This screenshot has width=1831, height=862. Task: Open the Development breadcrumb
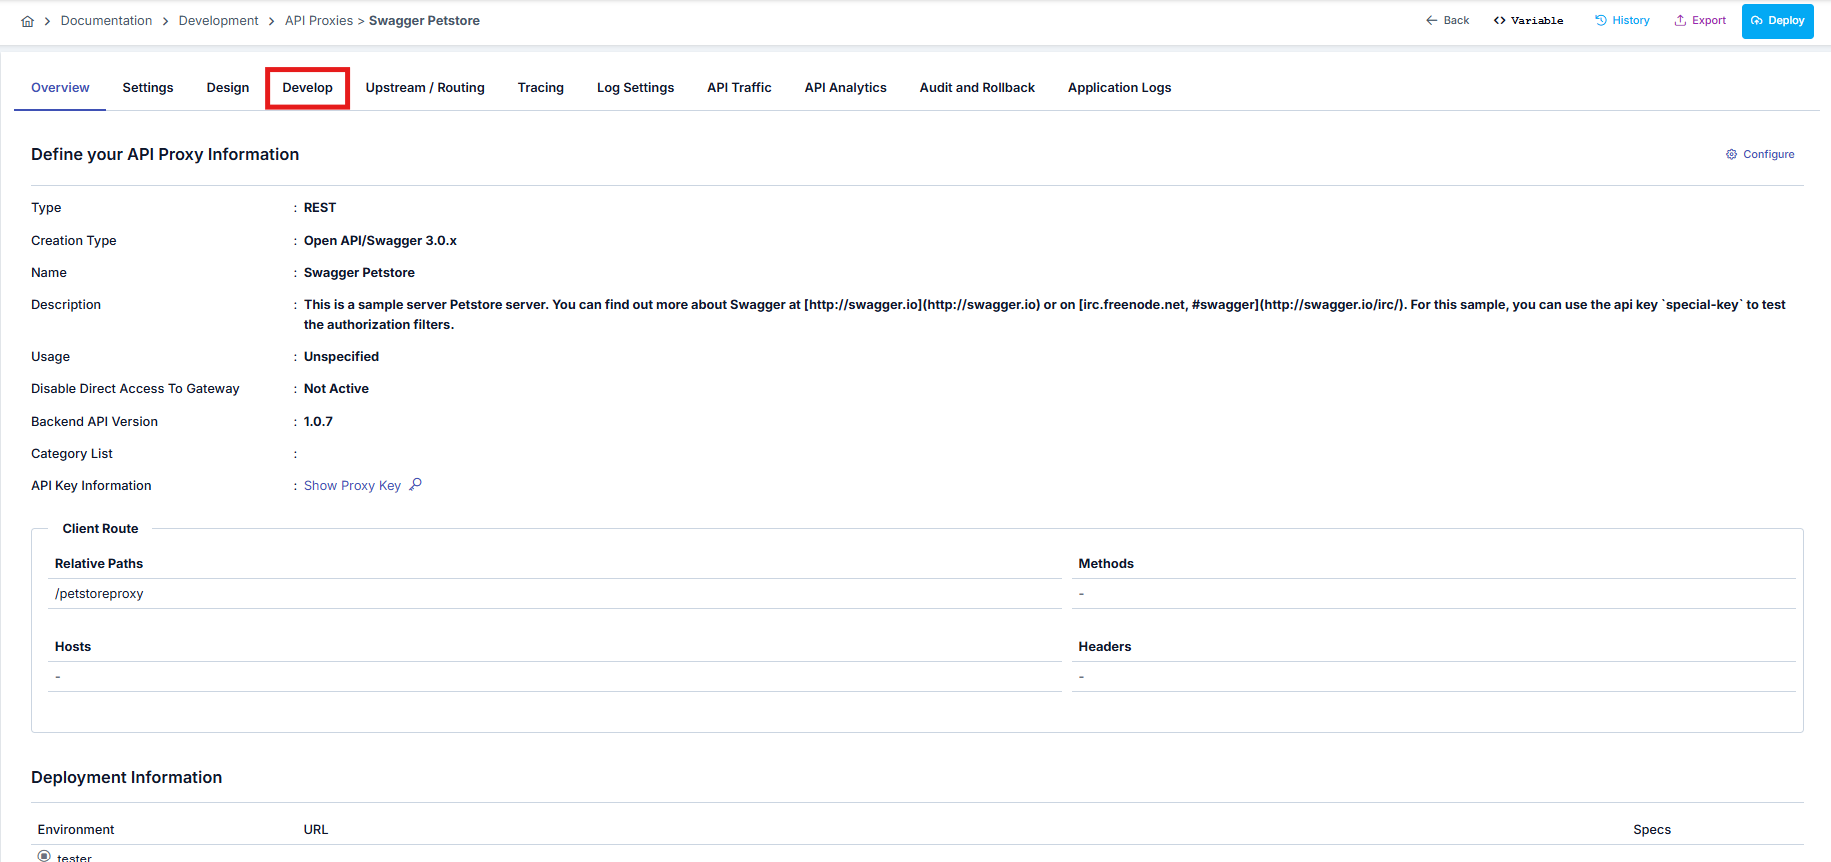[x=218, y=21]
